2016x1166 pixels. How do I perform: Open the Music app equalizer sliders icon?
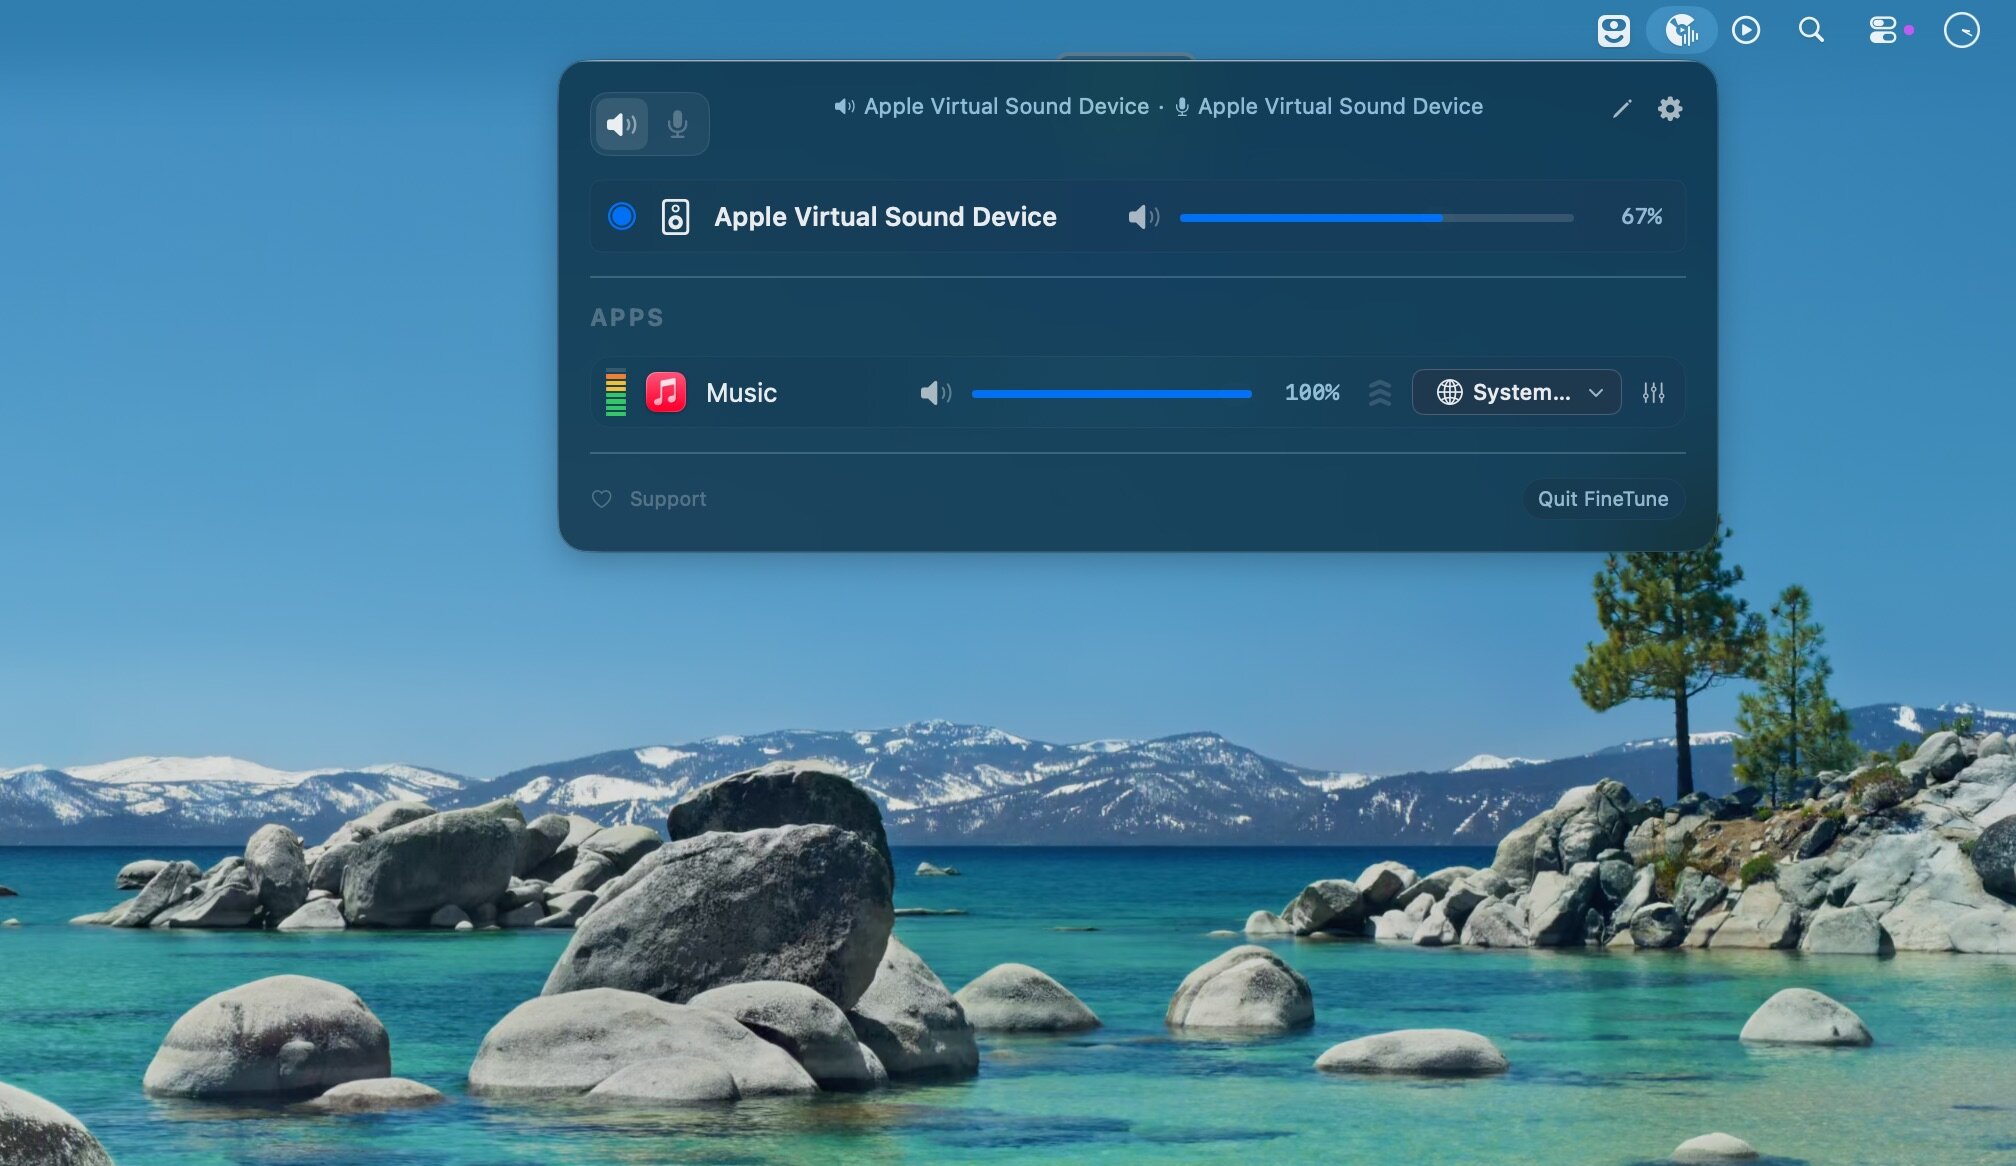pos(1653,393)
